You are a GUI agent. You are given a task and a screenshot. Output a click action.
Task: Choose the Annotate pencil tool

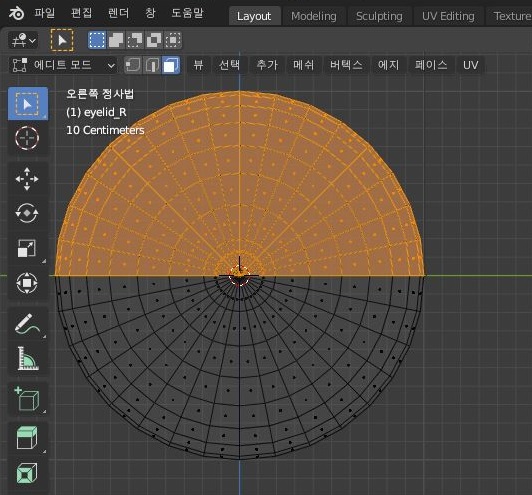[27, 323]
